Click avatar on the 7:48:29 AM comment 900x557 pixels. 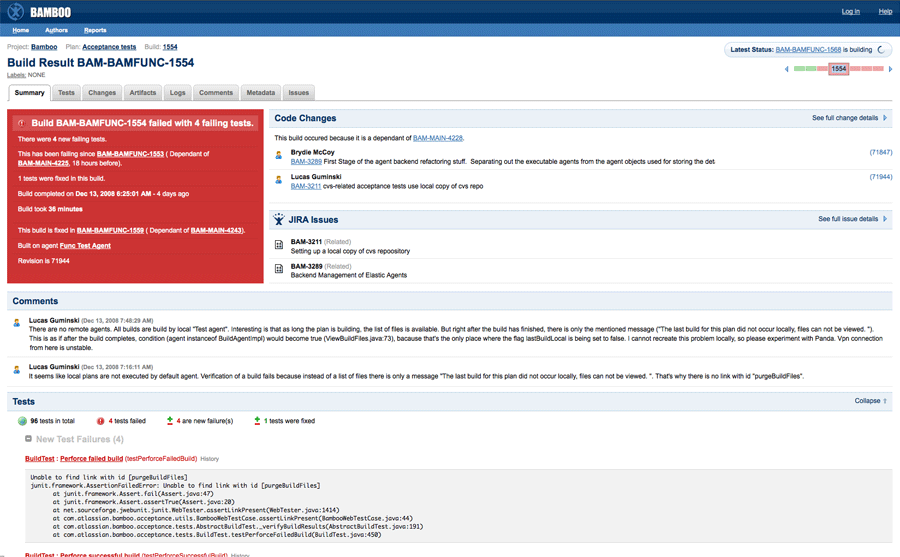point(17,323)
